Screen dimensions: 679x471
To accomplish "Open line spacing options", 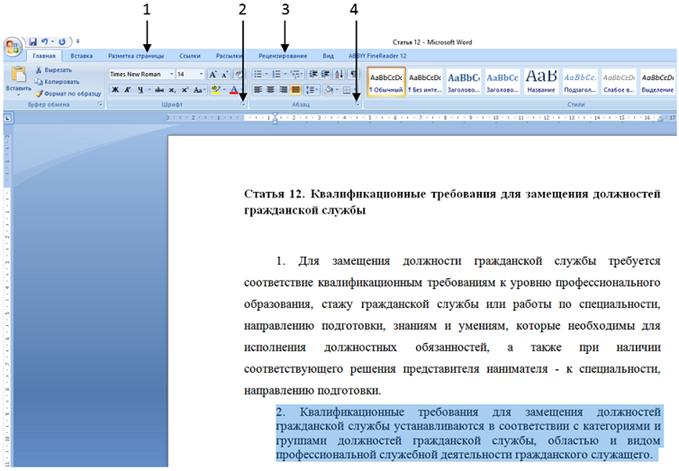I will coord(311,90).
